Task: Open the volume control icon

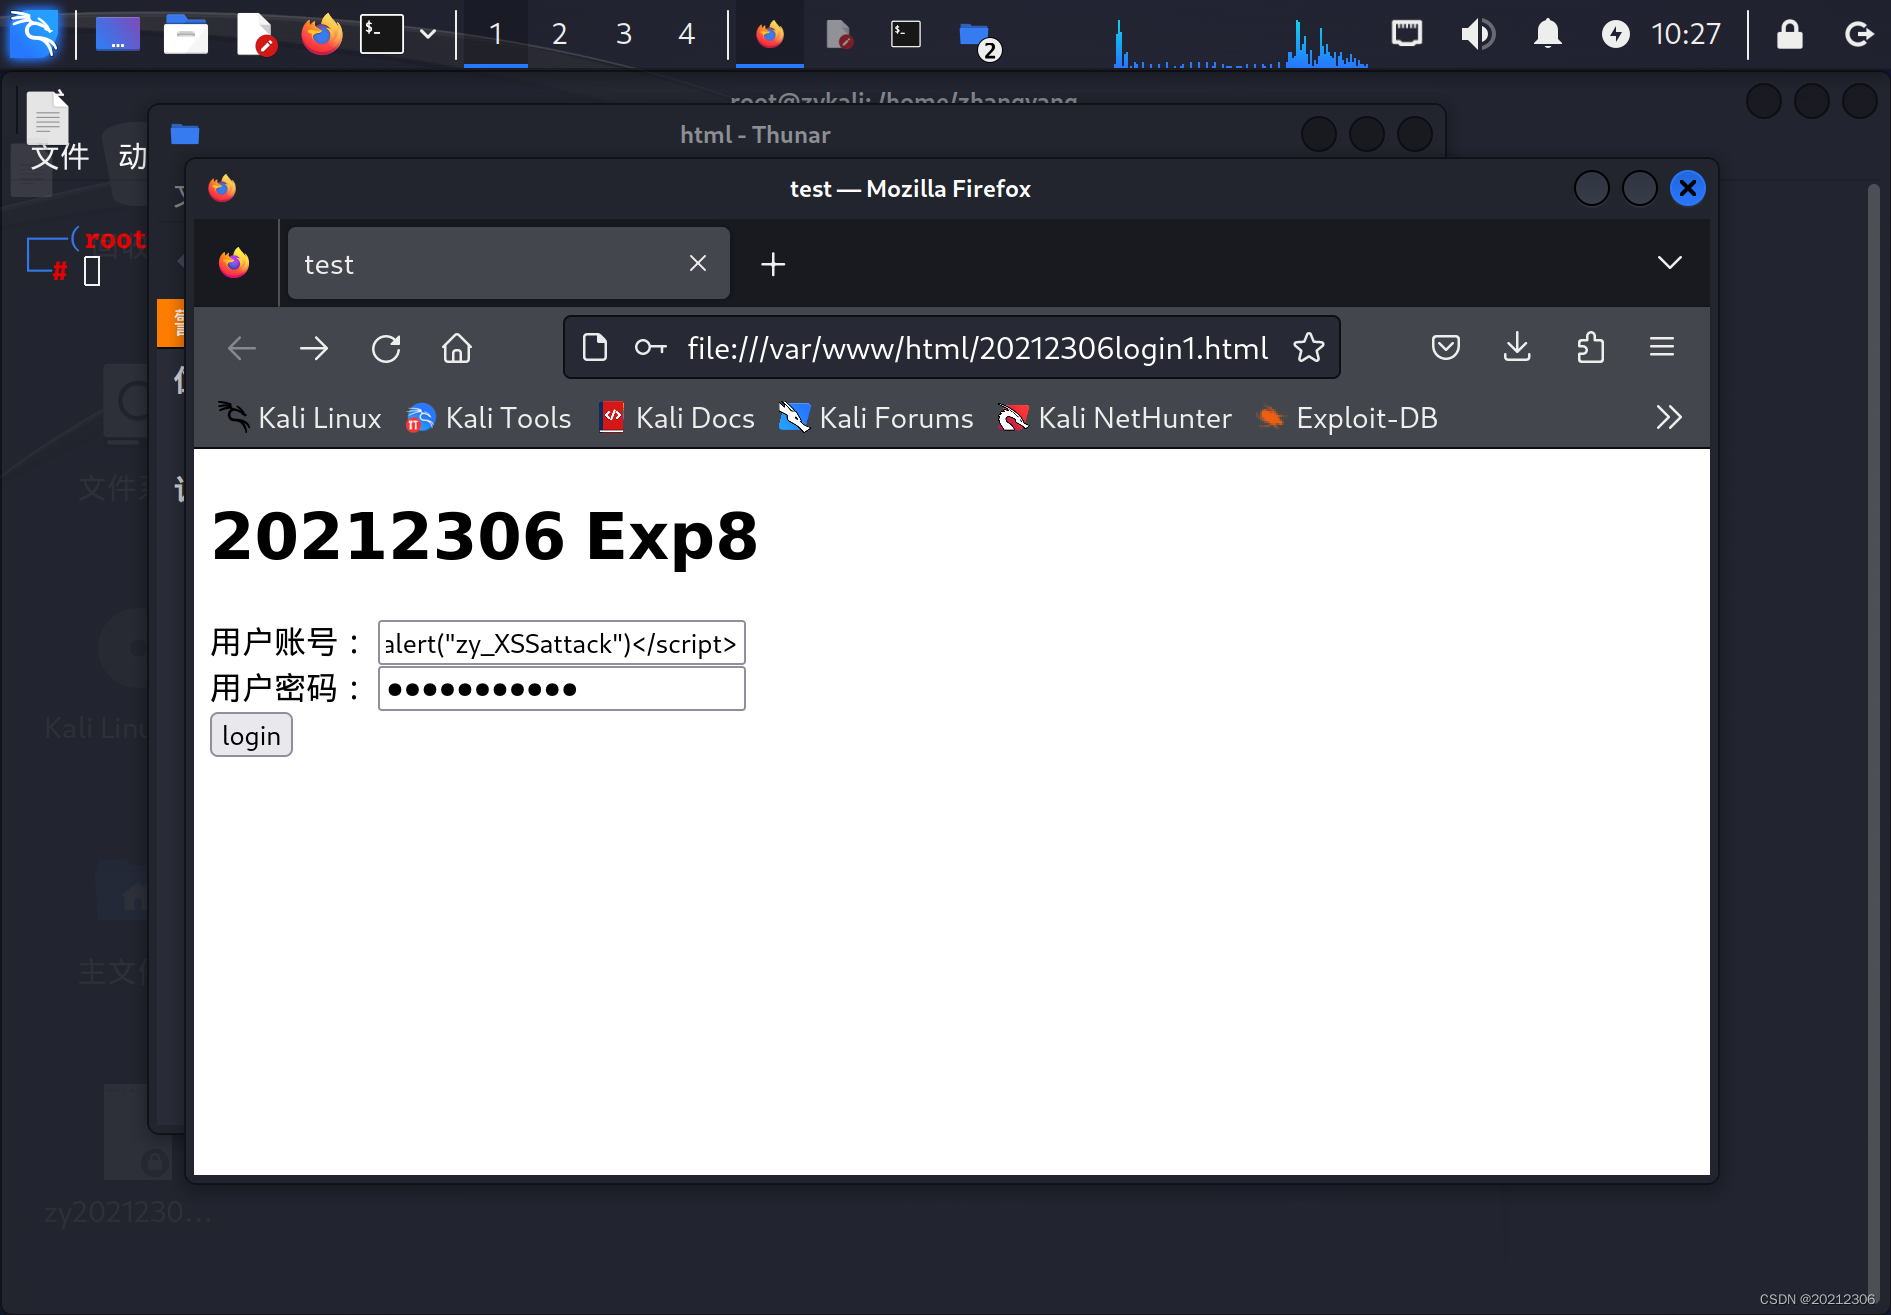Action: tap(1477, 34)
